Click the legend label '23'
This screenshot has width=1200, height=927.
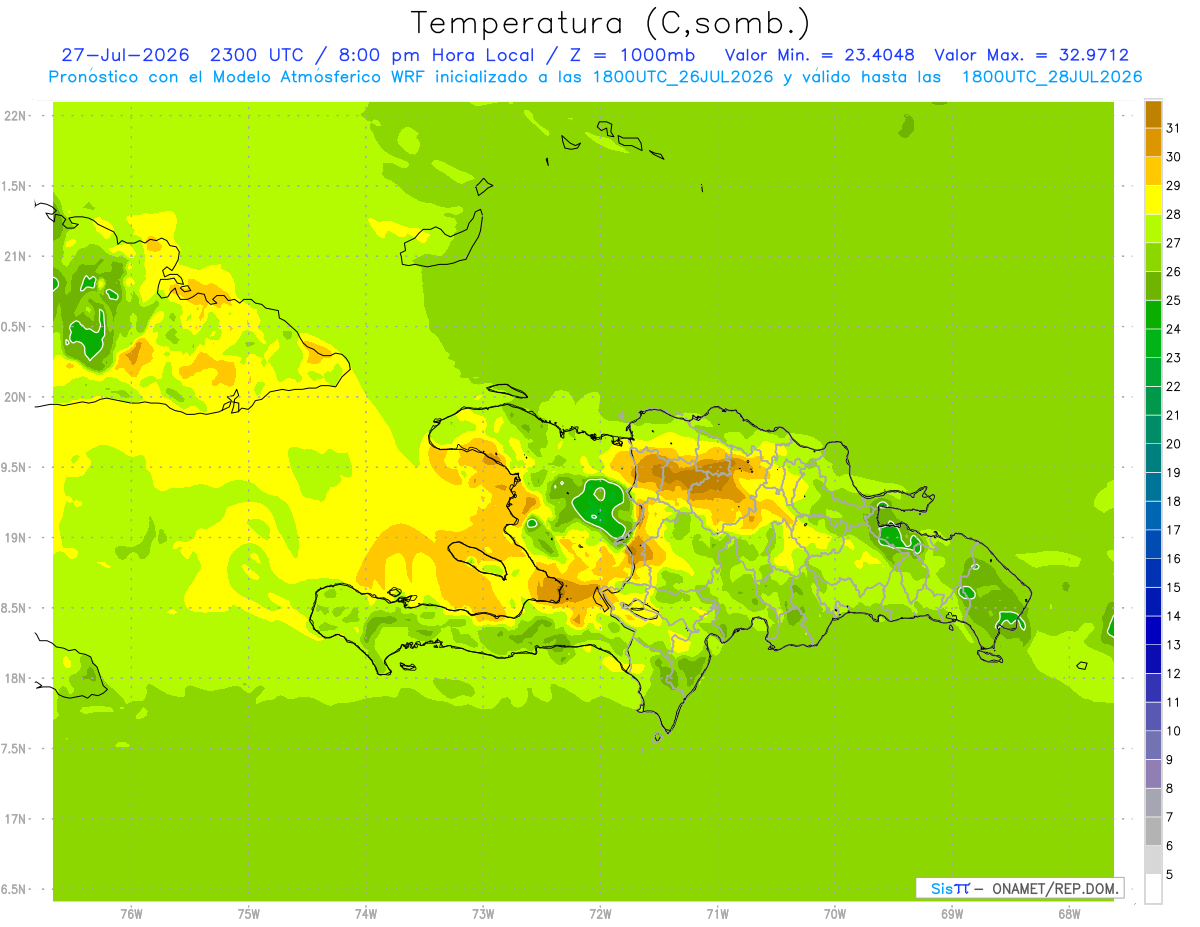click(1173, 358)
